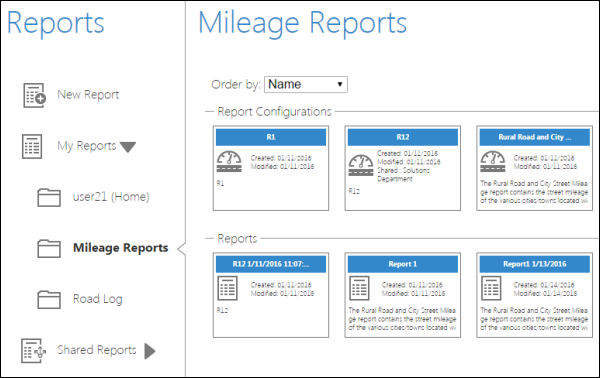Open the Report 1 title bar
Screen dimensions: 600x378
pyautogui.click(x=403, y=264)
